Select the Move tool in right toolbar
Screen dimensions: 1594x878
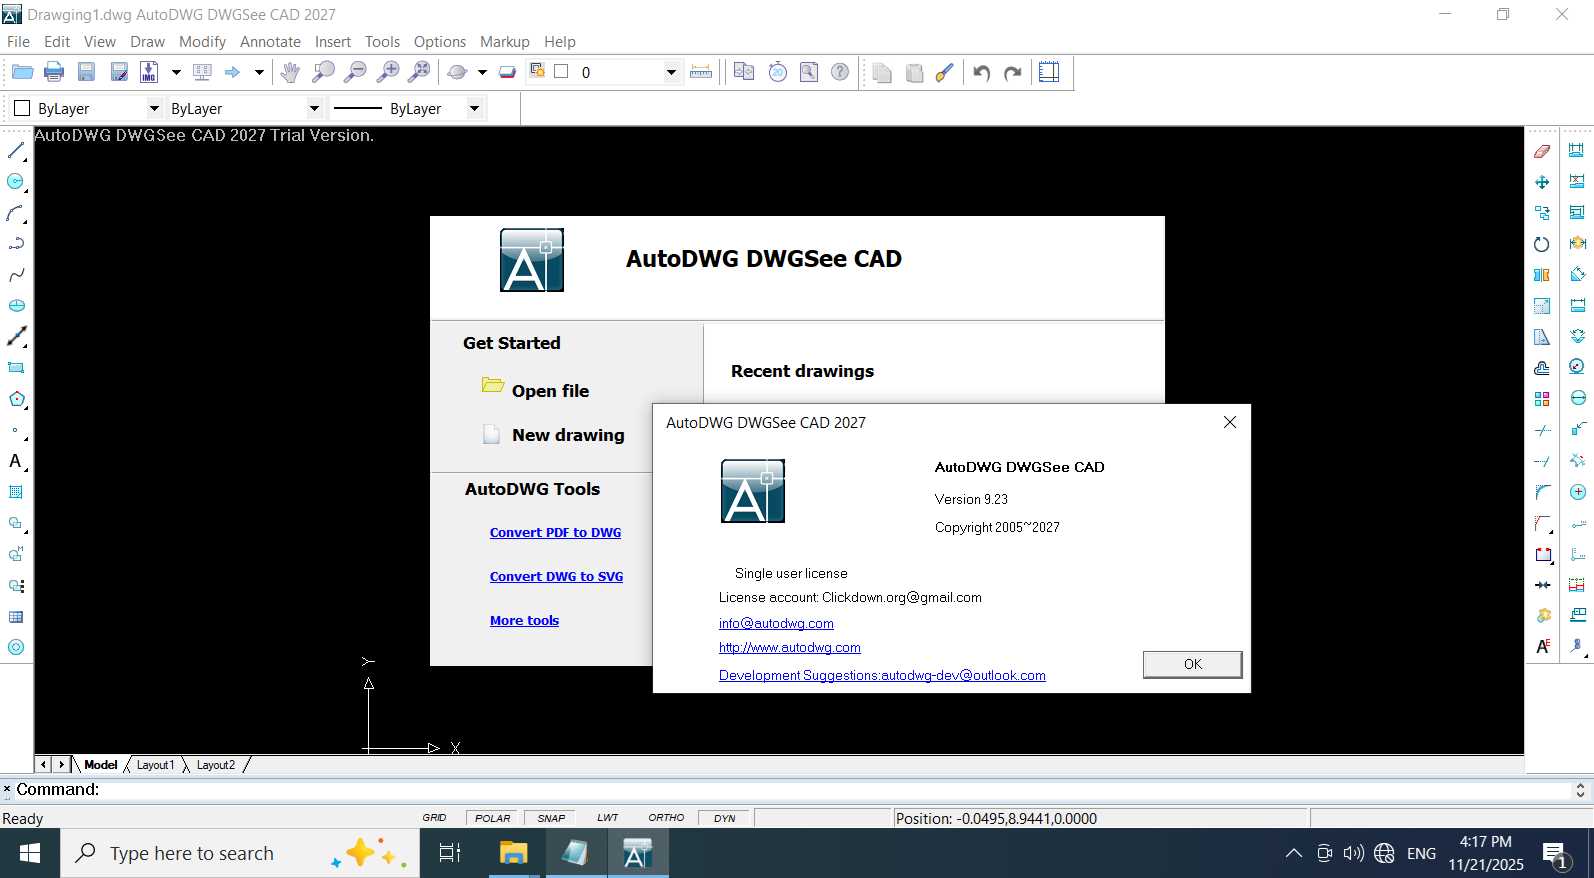point(1542,182)
